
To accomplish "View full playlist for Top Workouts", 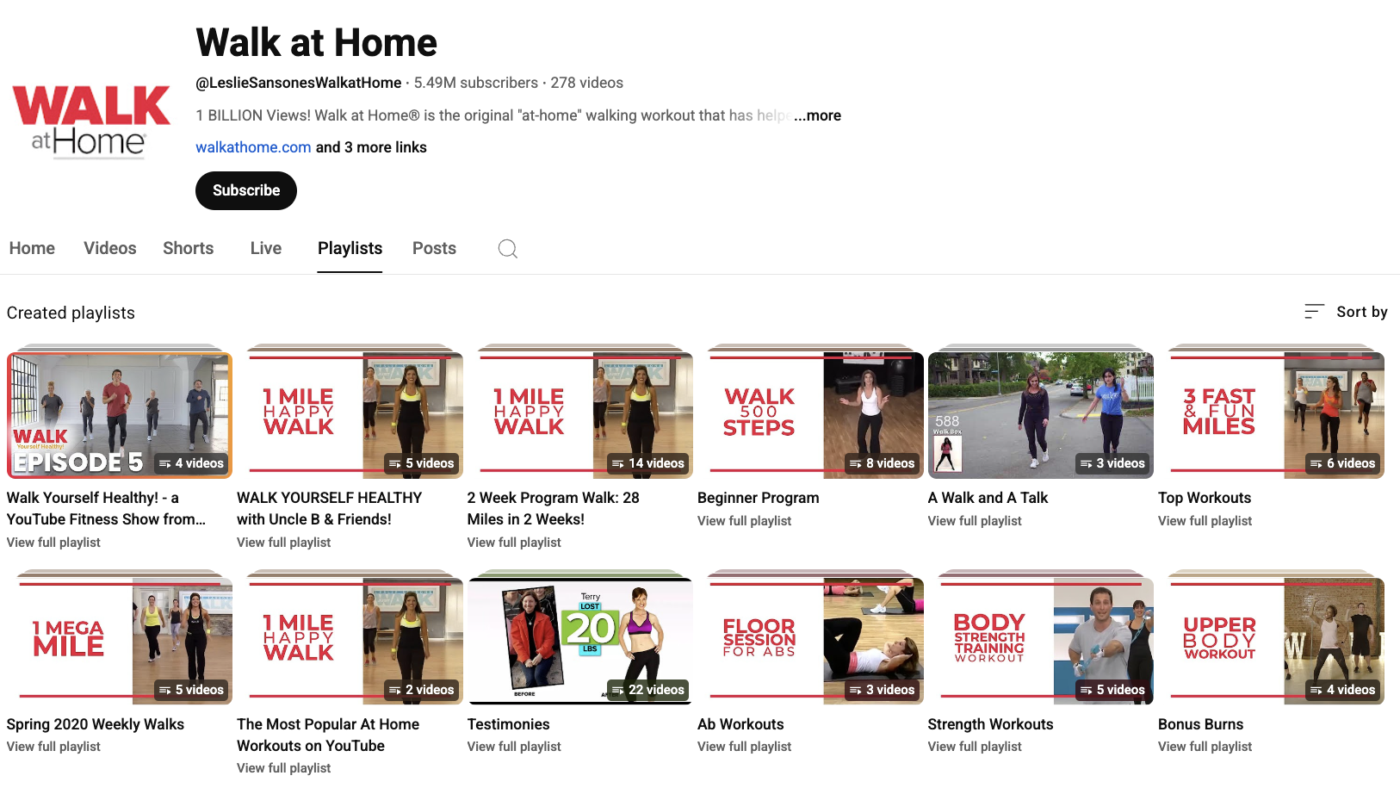I will pos(1205,521).
